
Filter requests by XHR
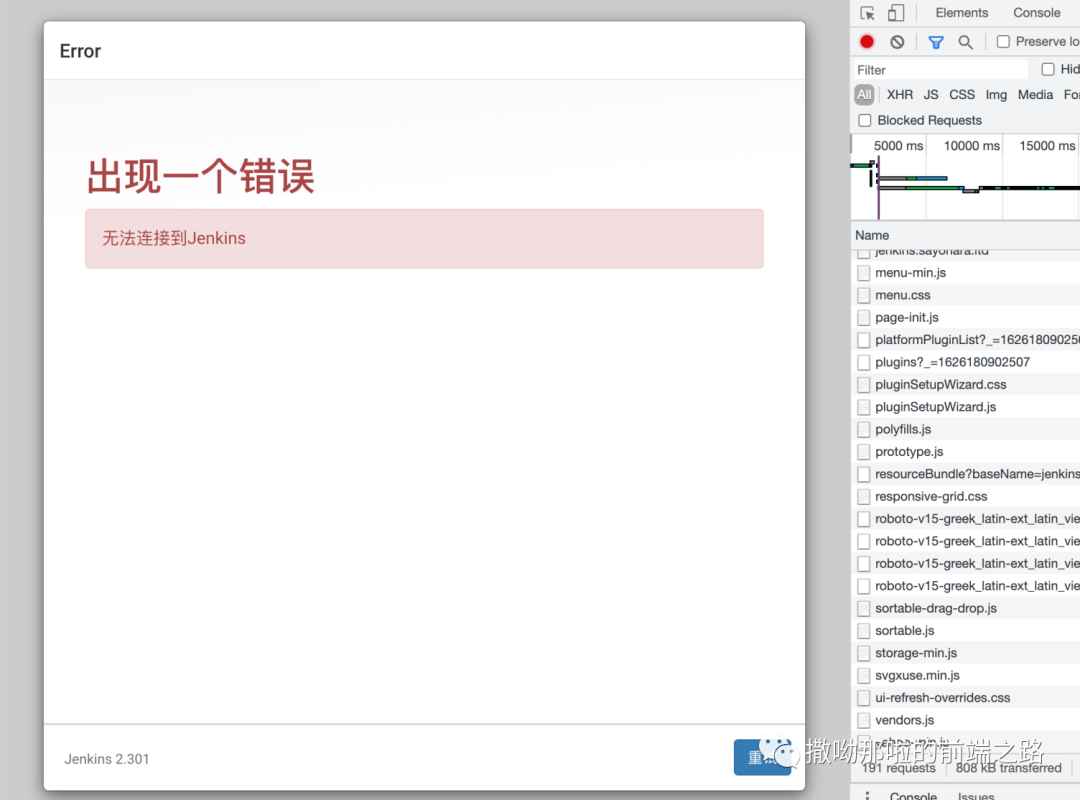tap(900, 94)
